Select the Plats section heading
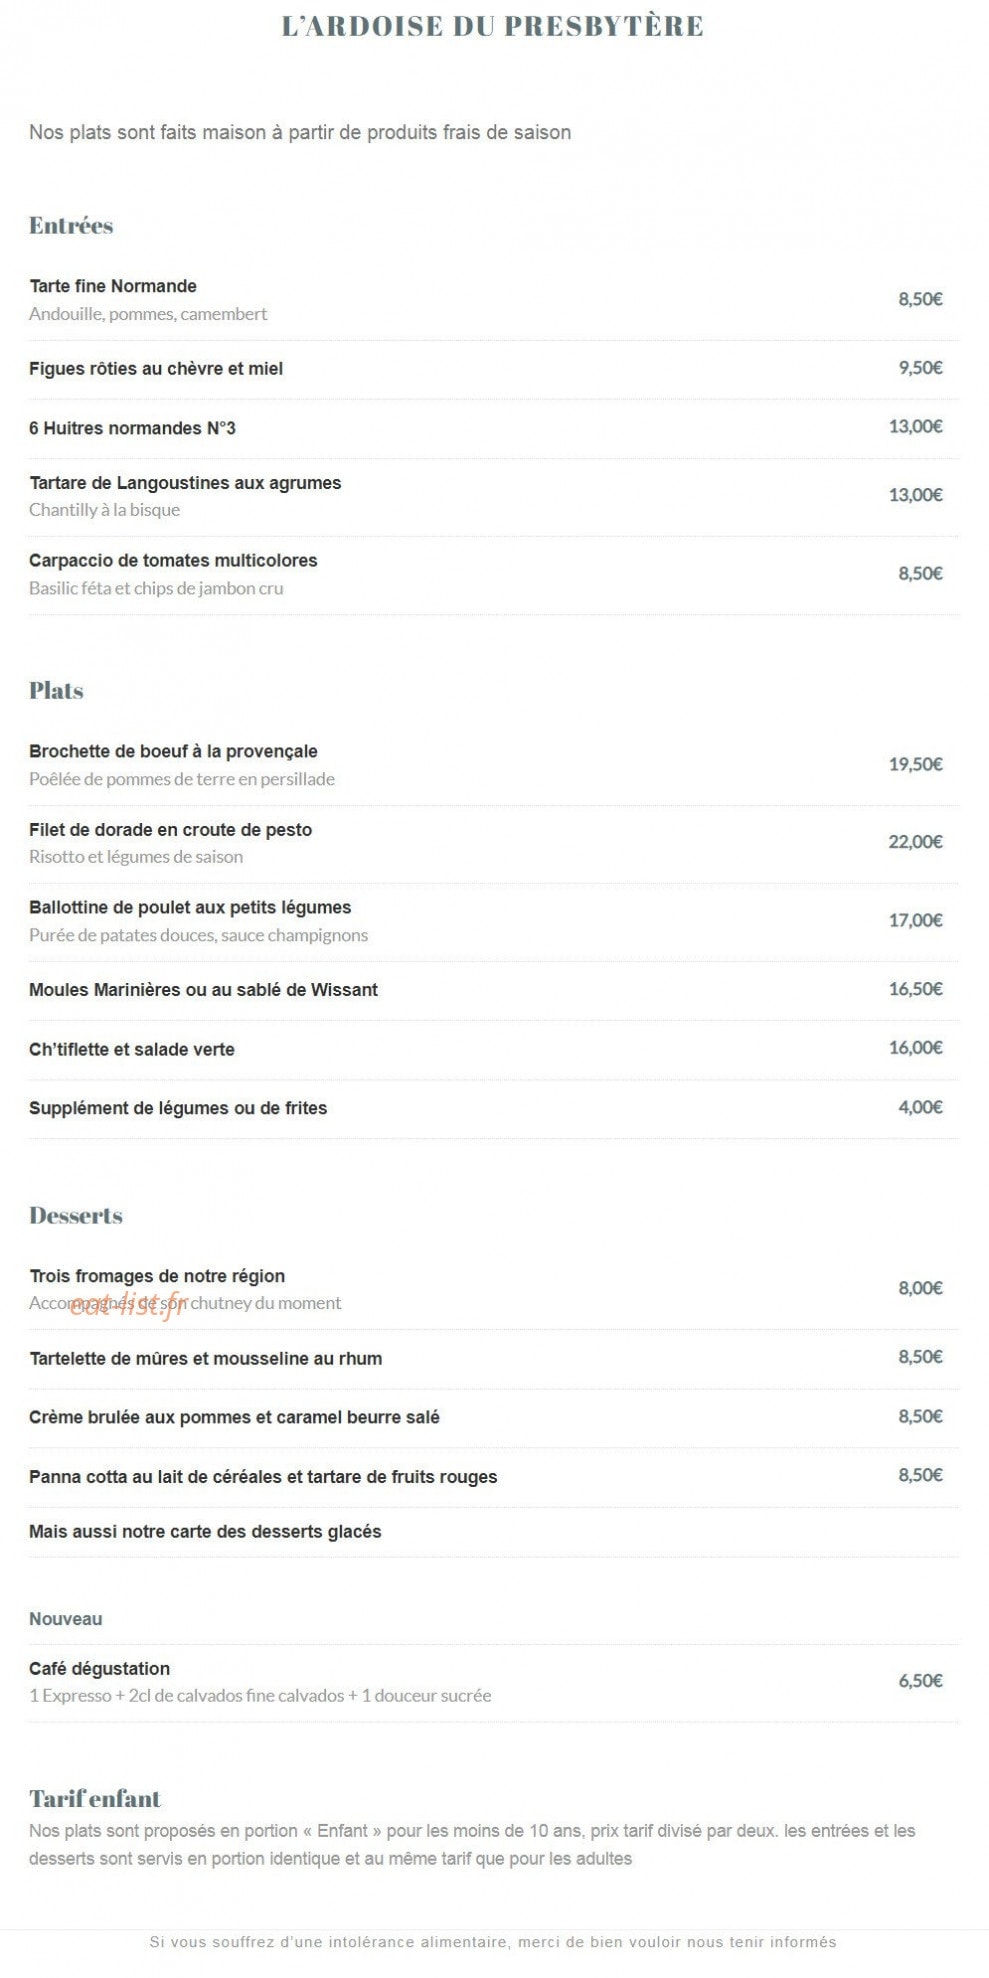Image resolution: width=989 pixels, height=1978 pixels. pyautogui.click(x=56, y=690)
